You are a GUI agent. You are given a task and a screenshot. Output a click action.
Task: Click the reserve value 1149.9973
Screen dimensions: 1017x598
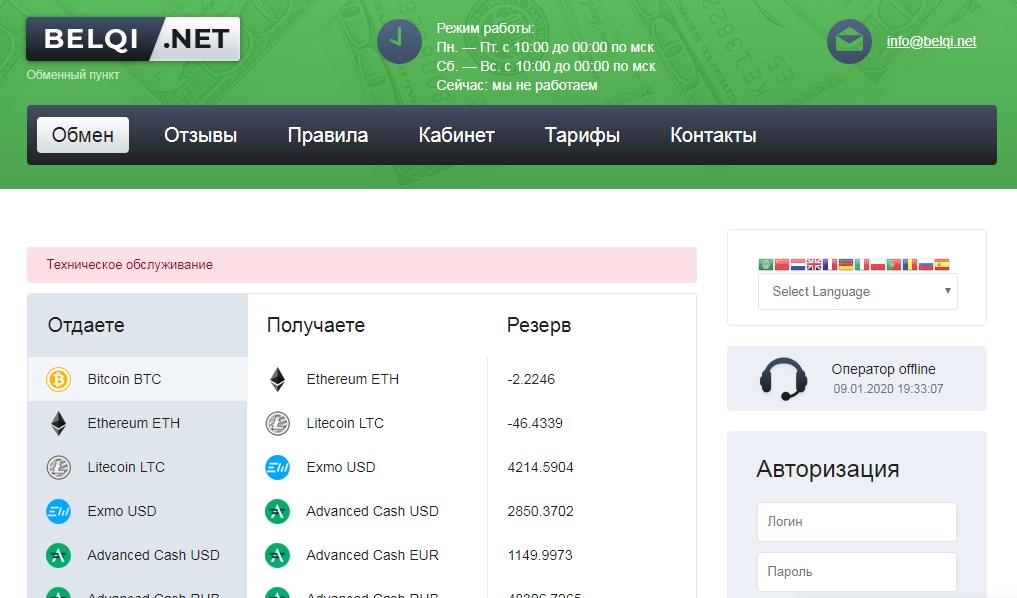tap(540, 555)
